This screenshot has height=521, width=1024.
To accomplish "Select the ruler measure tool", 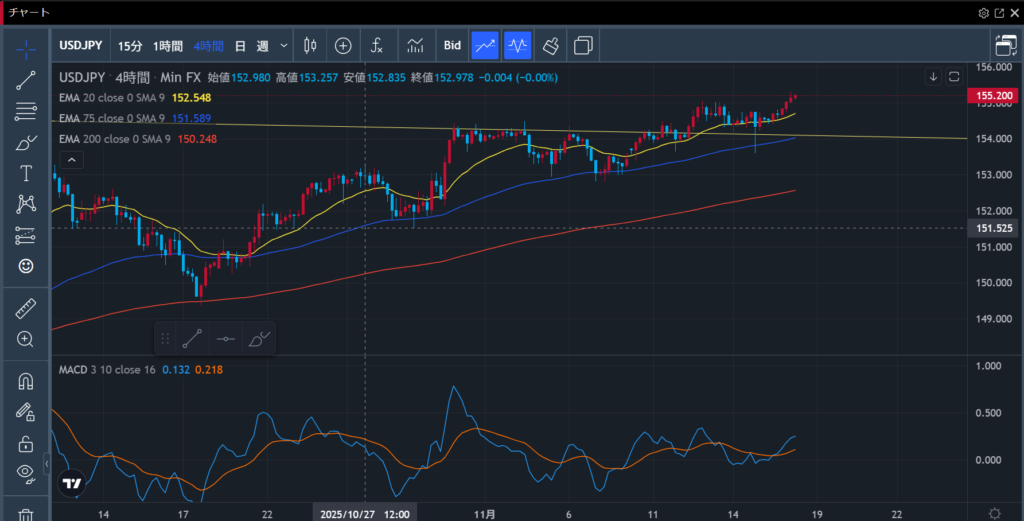I will click(x=26, y=309).
